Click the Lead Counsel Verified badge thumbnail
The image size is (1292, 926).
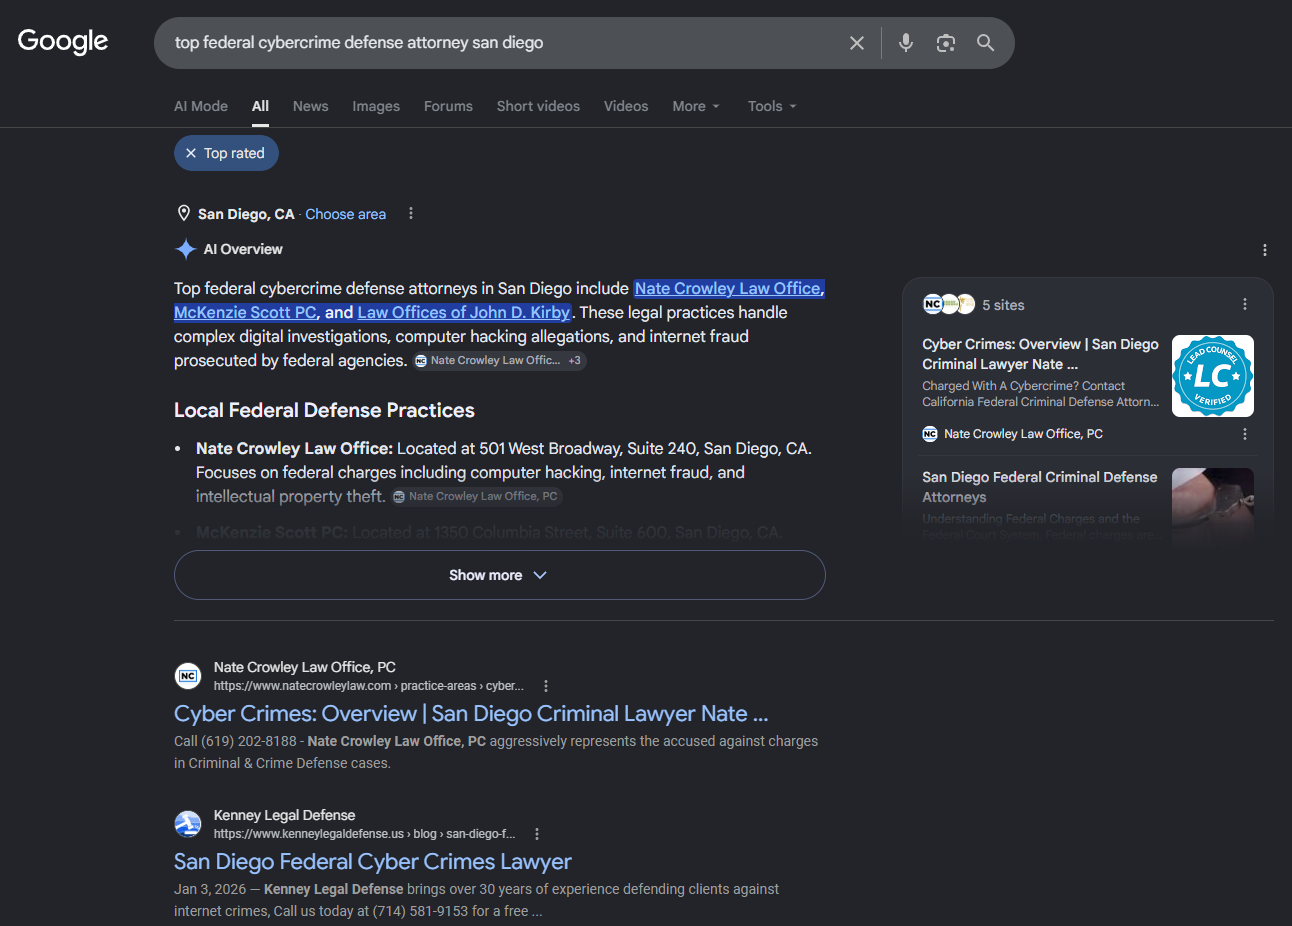pos(1213,376)
